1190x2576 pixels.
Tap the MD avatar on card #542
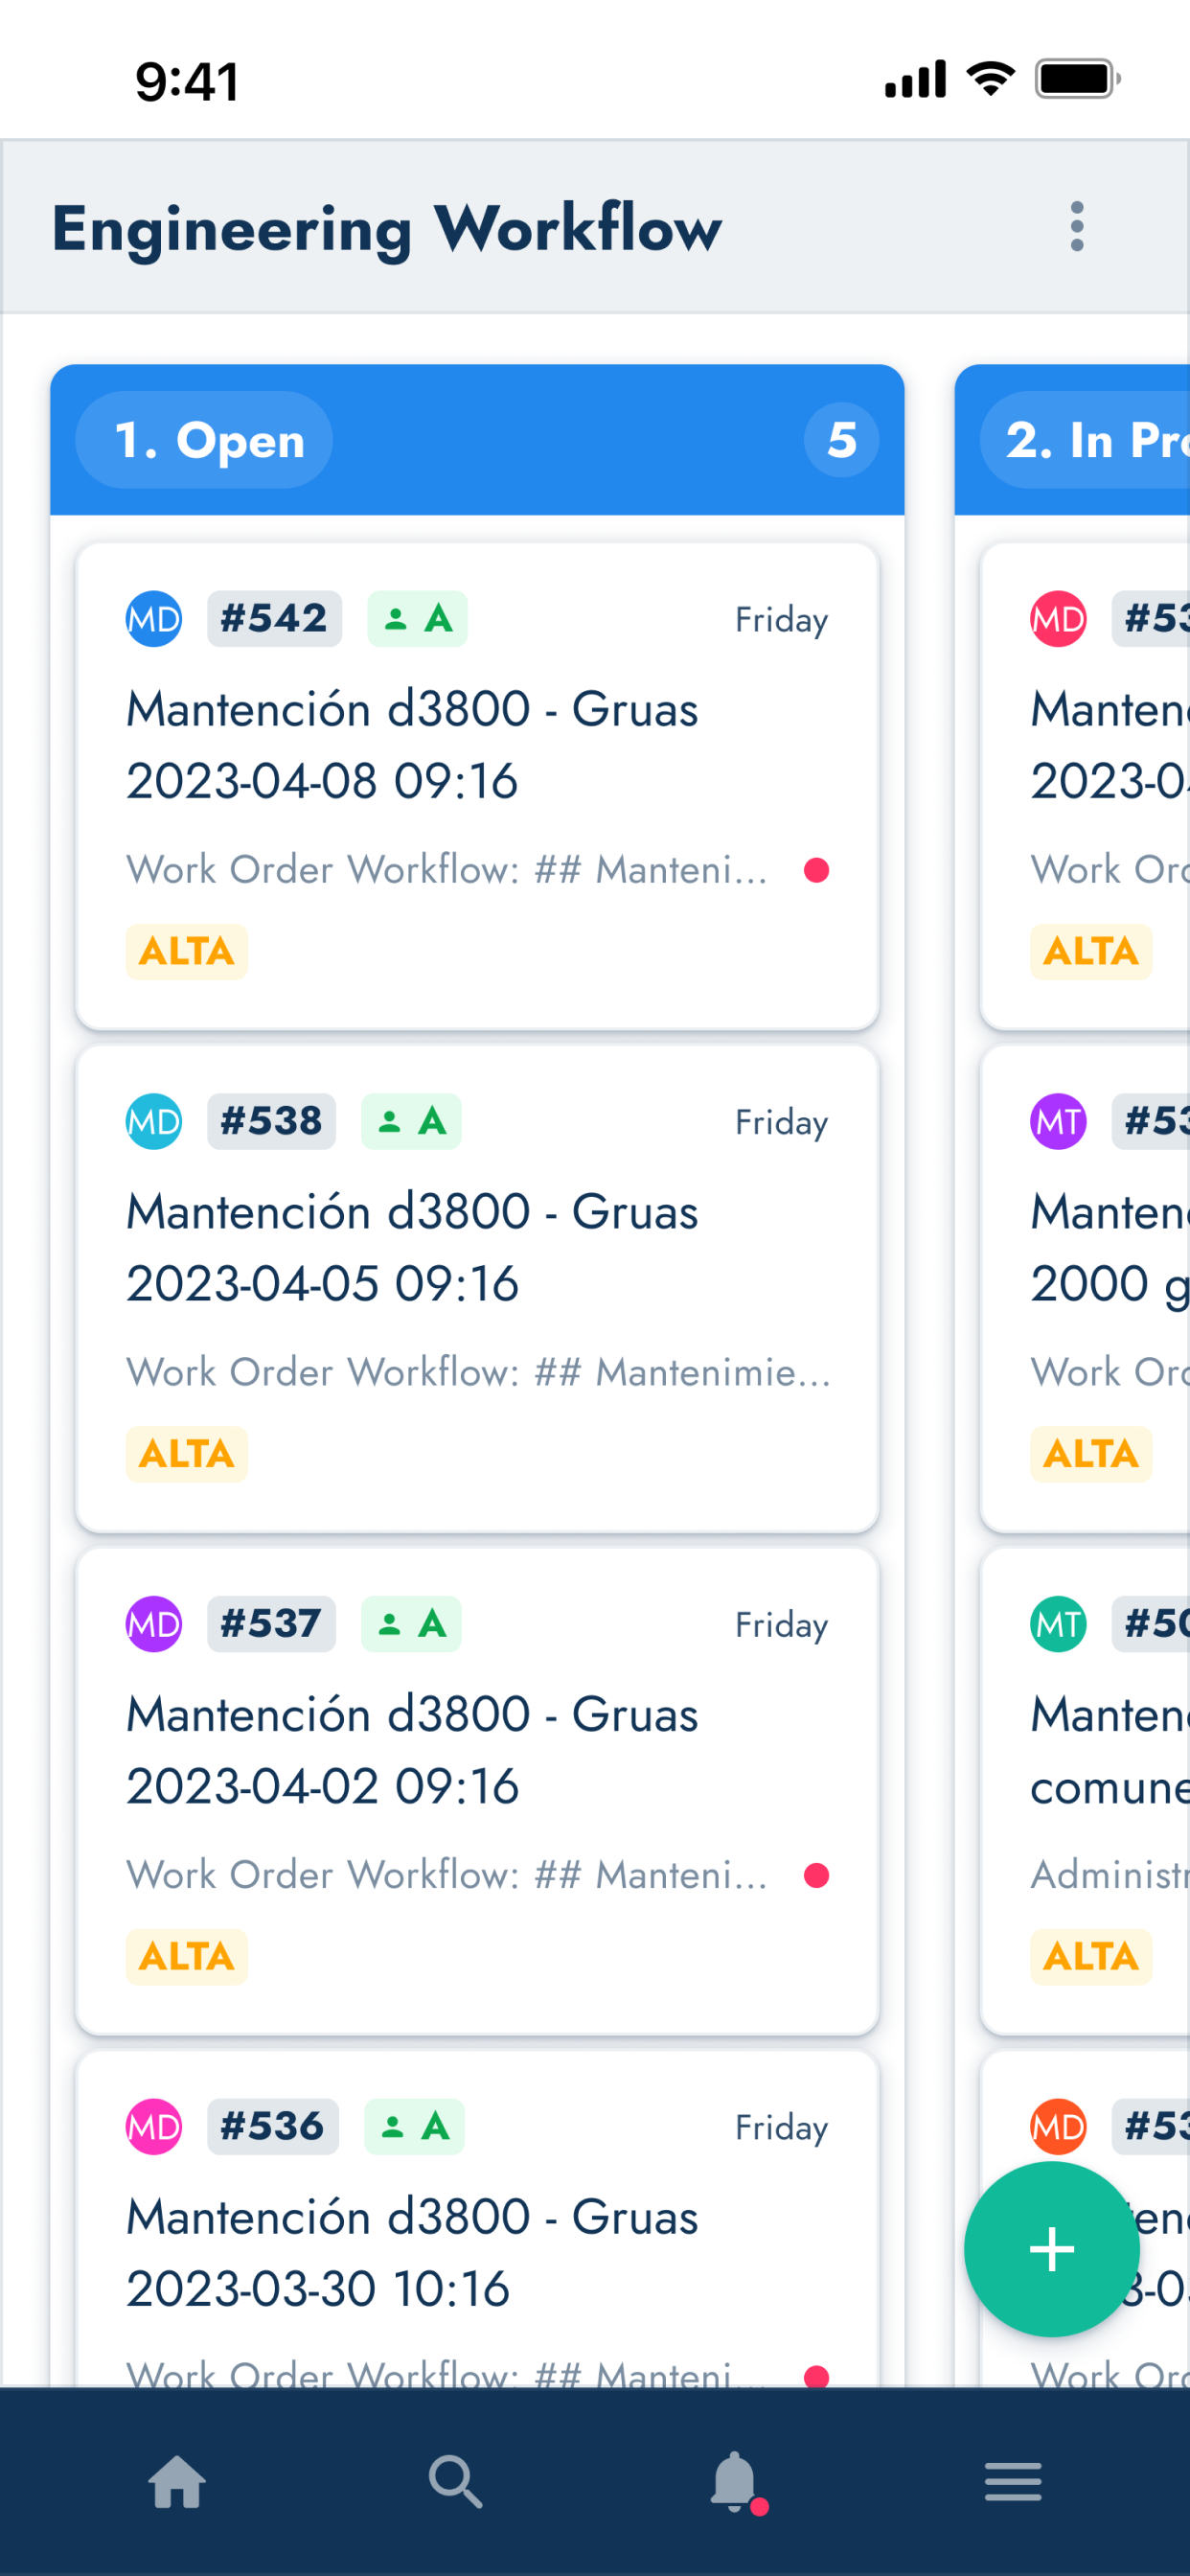(154, 619)
